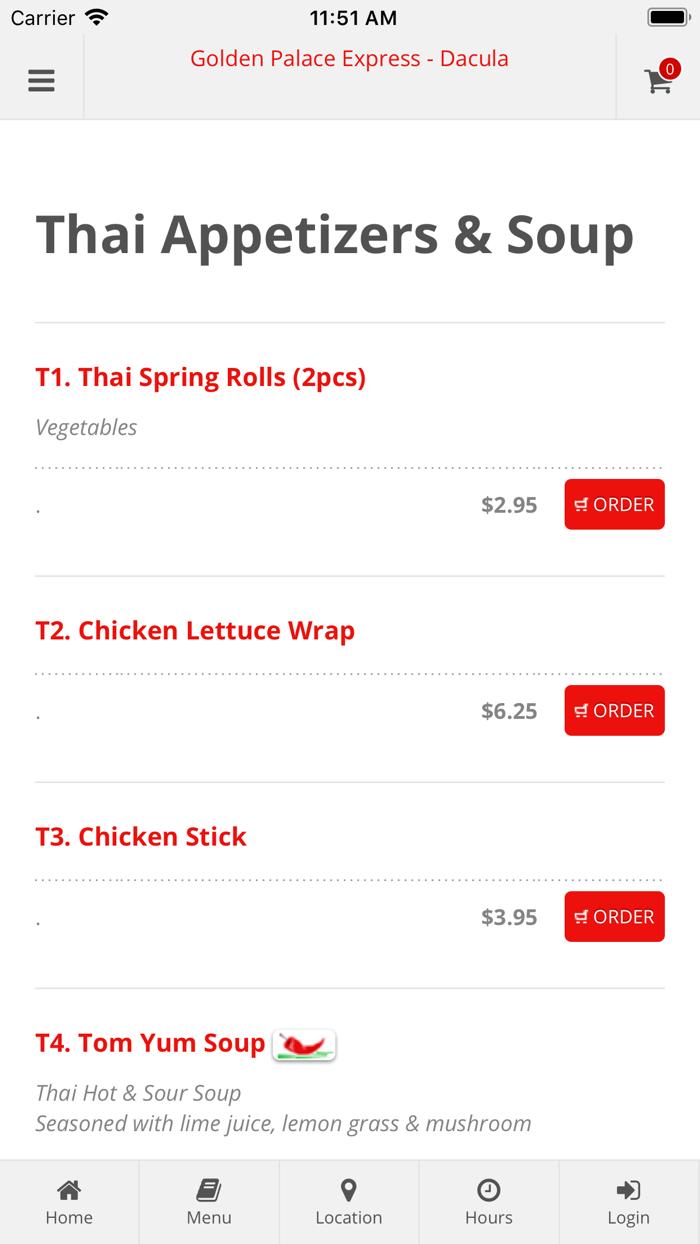
Task: Tap the Hours clock icon
Action: pyautogui.click(x=489, y=1190)
